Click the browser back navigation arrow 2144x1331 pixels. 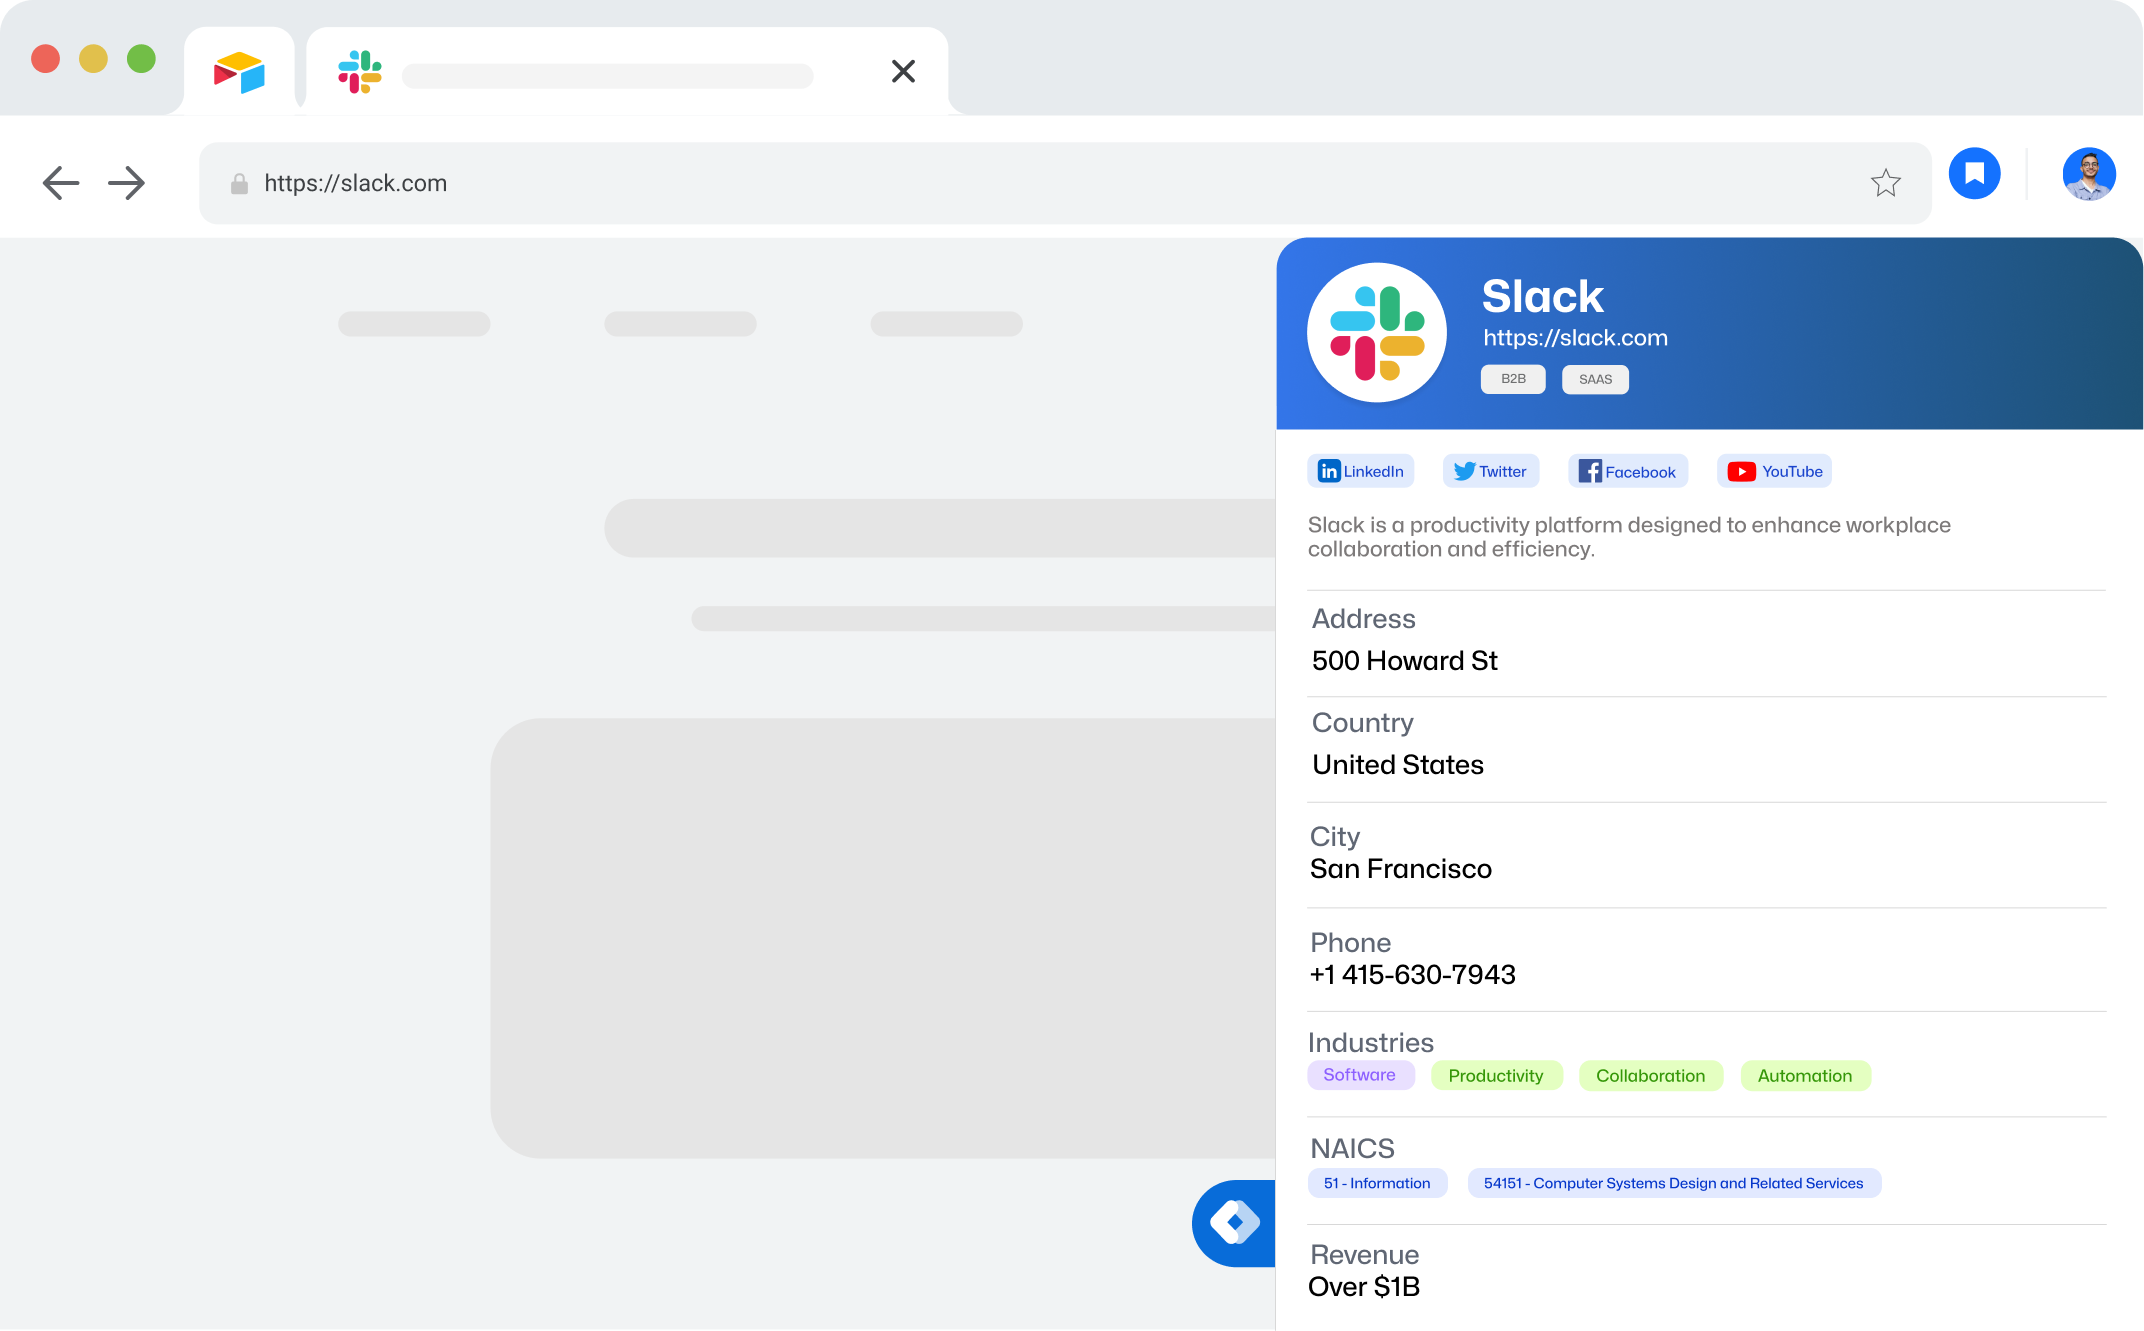[60, 183]
